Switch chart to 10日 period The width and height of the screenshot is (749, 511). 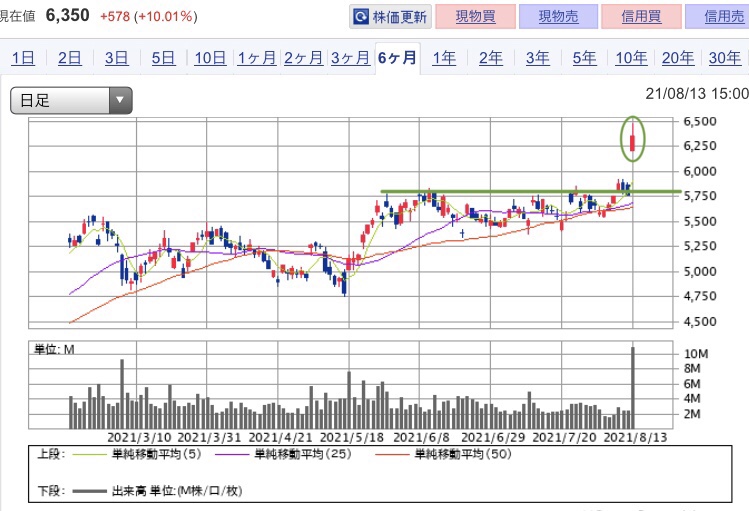pyautogui.click(x=210, y=58)
